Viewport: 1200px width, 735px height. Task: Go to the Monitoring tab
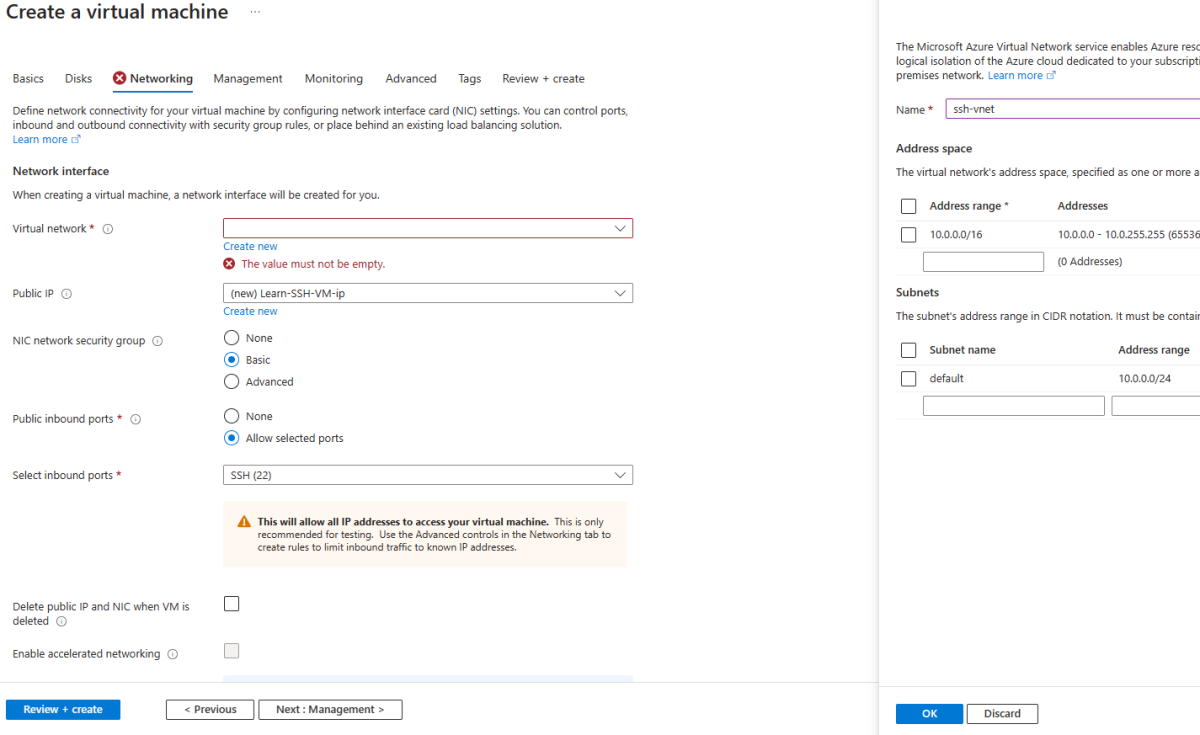click(334, 78)
